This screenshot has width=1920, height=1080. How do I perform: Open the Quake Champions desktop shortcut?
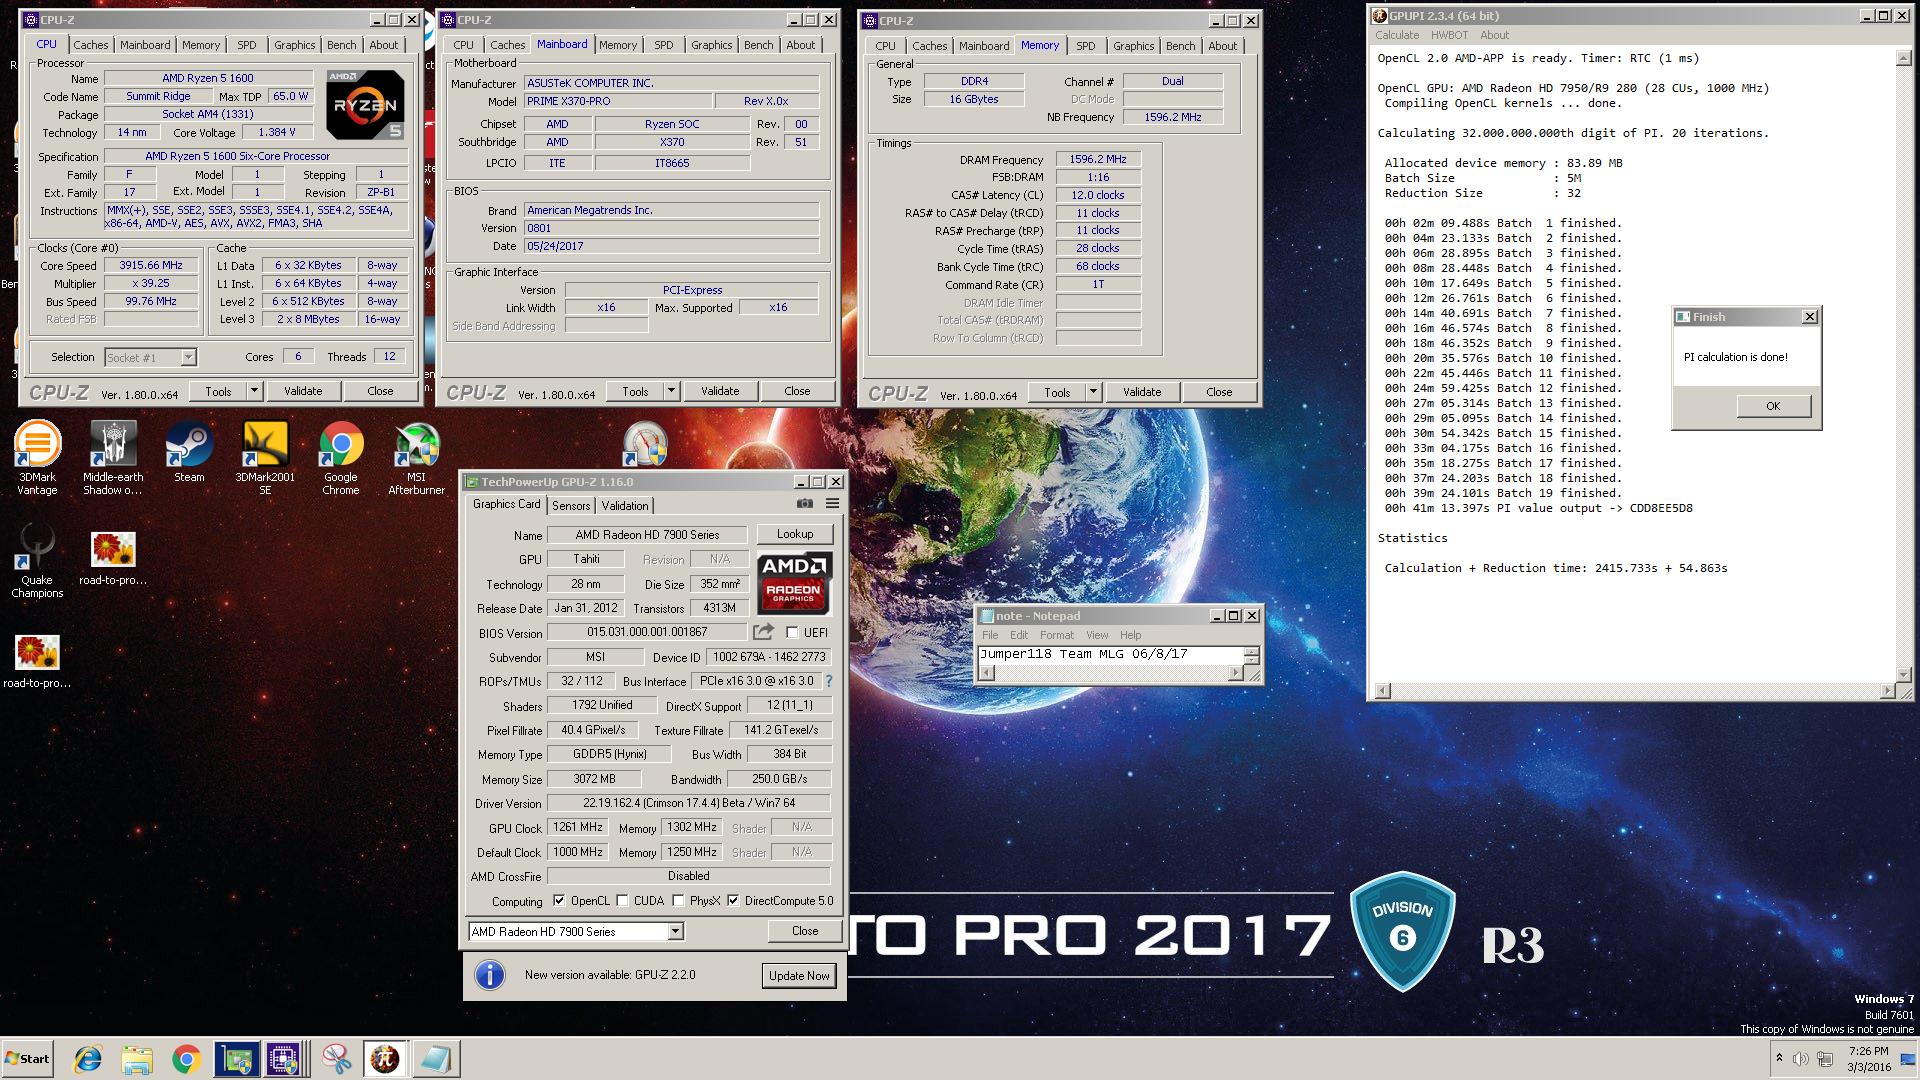37,562
